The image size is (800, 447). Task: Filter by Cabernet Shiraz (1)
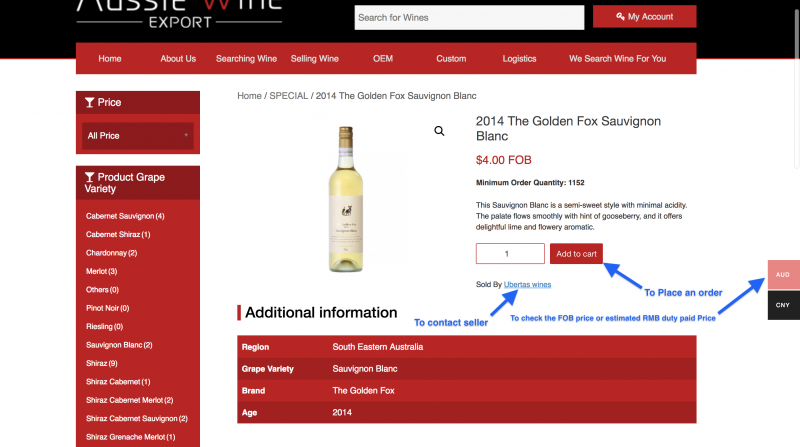(118, 235)
